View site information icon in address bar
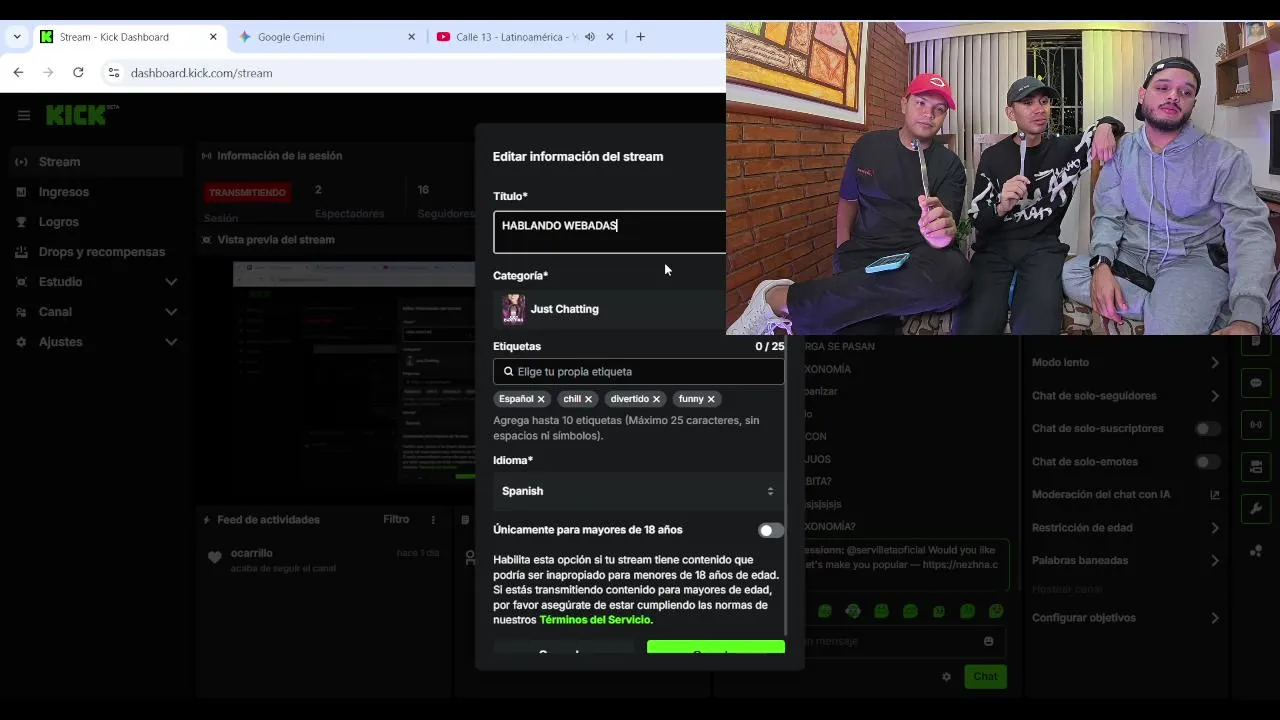 tap(114, 73)
